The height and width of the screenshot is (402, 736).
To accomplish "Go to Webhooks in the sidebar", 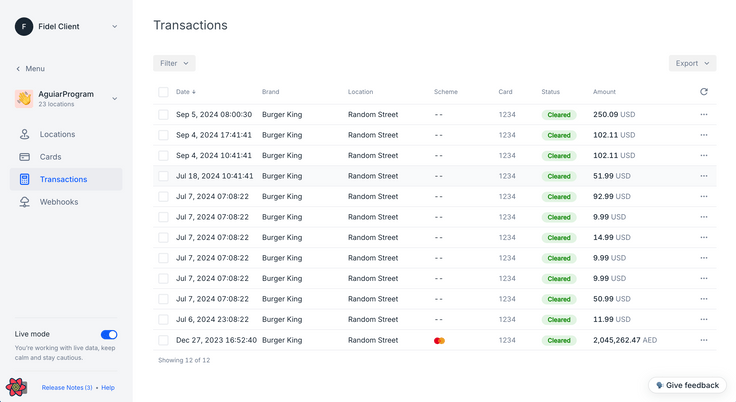I will (x=66, y=202).
